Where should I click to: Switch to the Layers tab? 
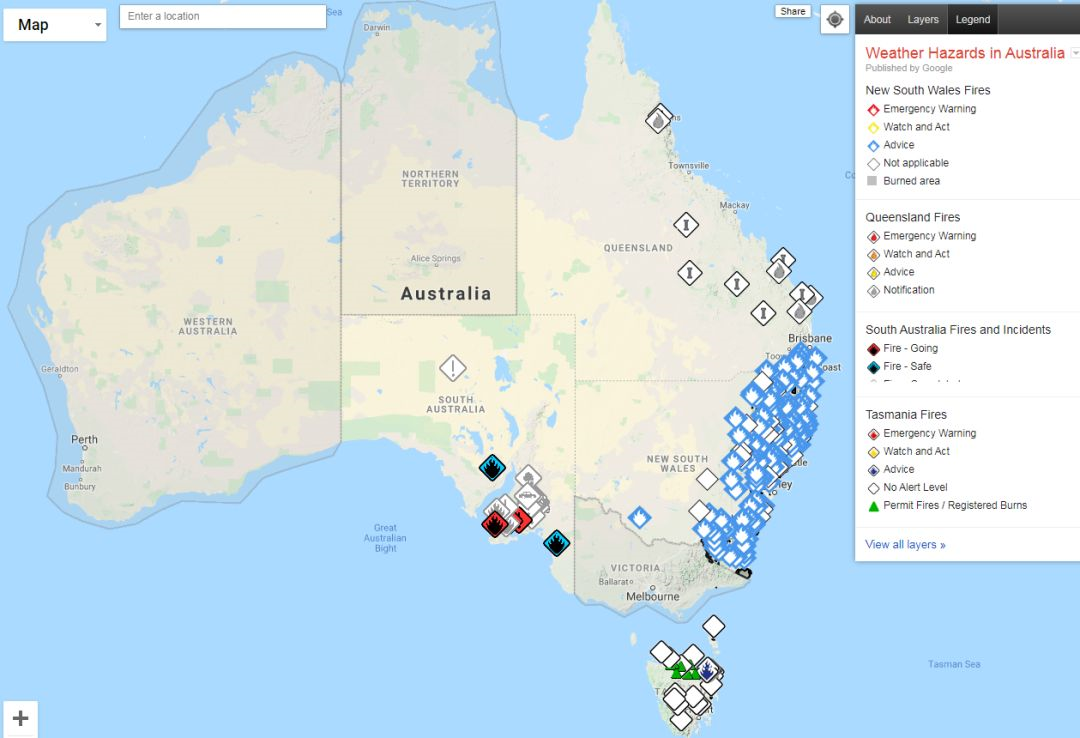pyautogui.click(x=923, y=19)
